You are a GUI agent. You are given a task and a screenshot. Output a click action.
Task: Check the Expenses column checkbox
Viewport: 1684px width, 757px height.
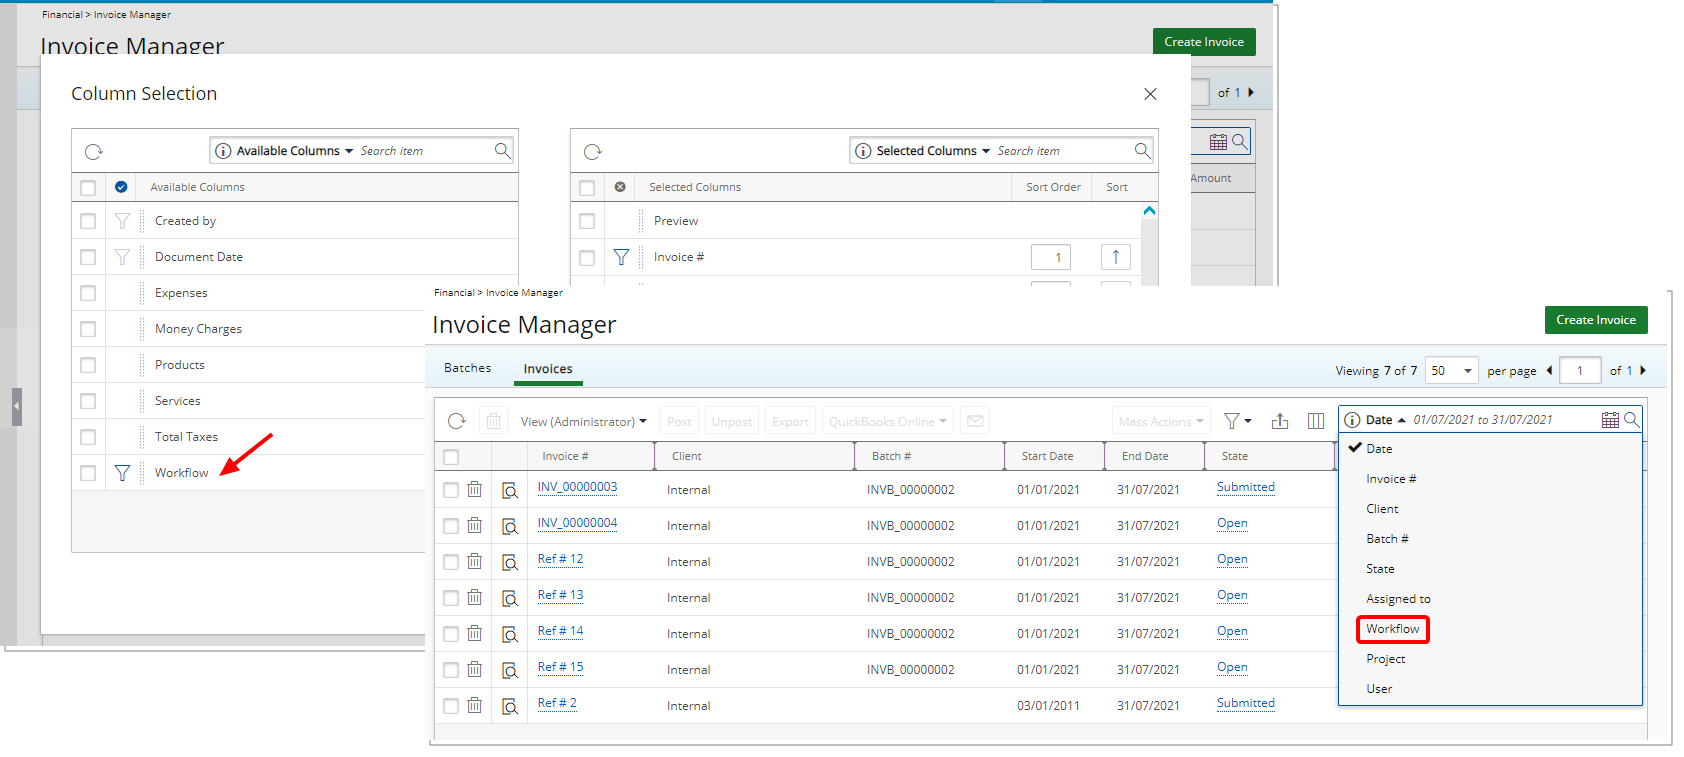point(88,293)
